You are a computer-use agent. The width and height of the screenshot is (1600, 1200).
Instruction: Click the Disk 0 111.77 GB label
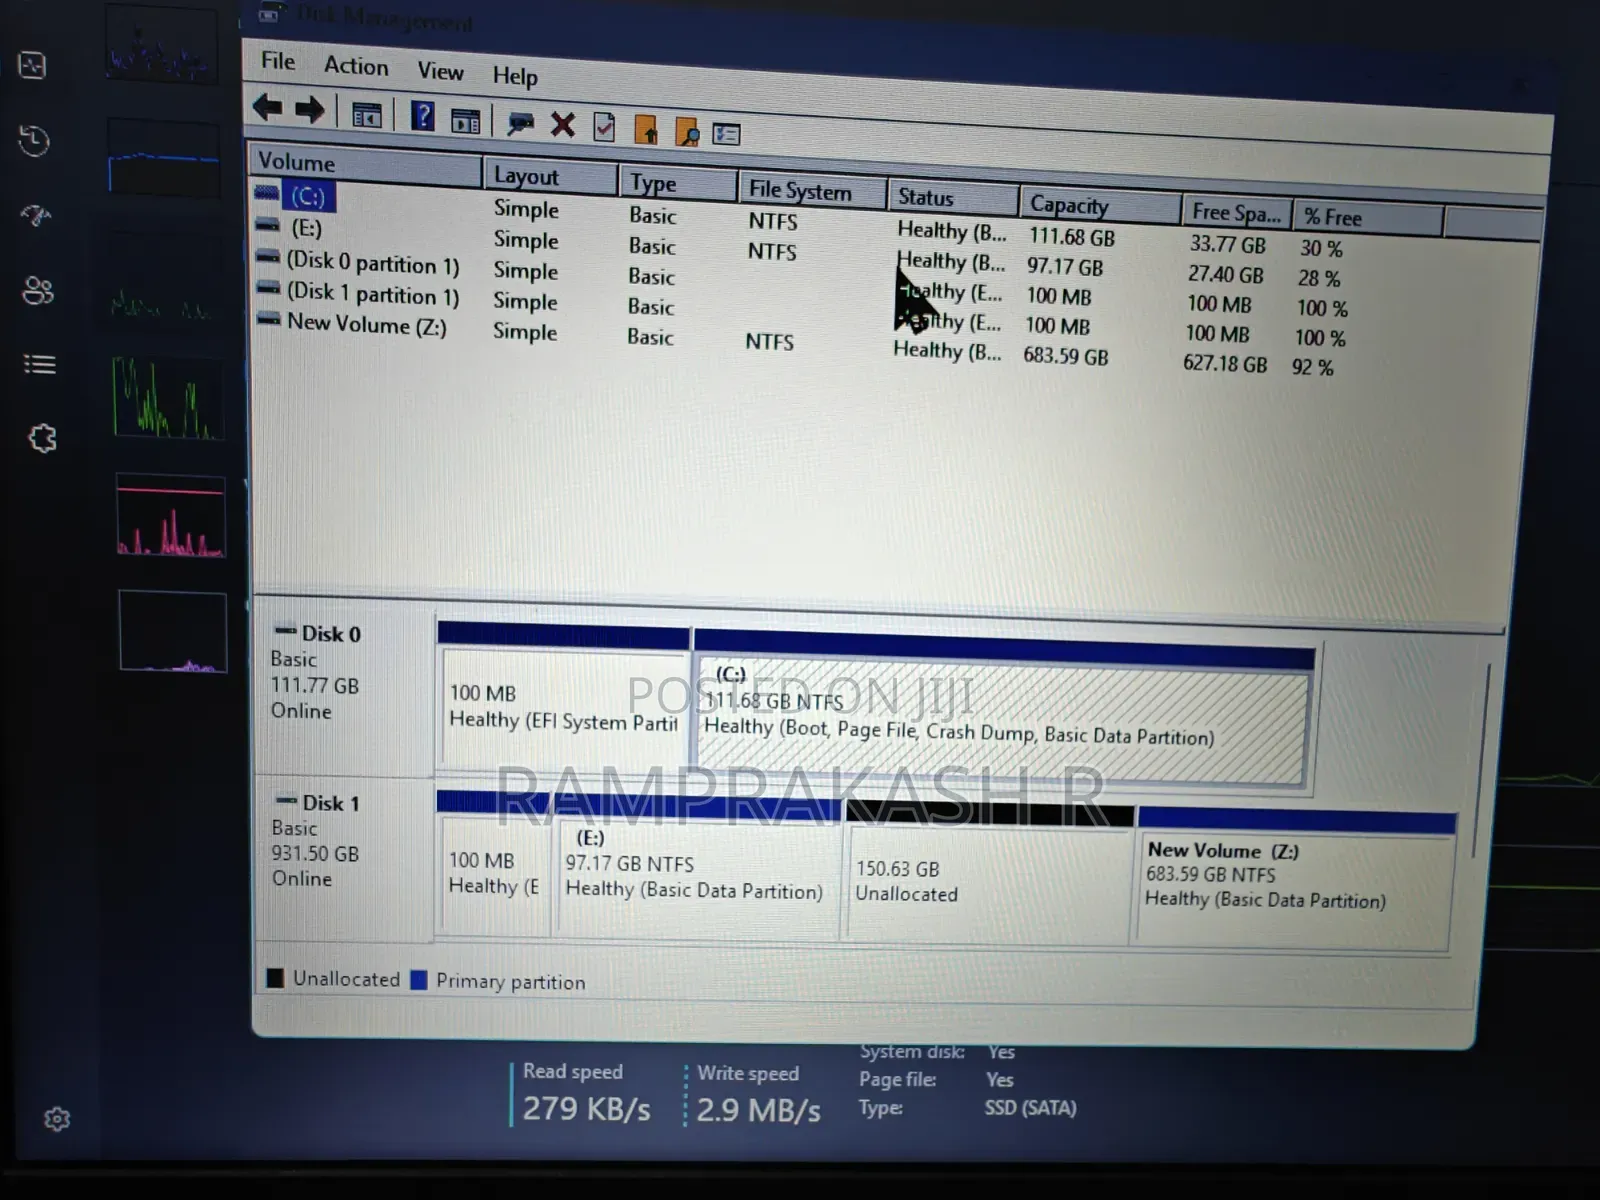(314, 686)
